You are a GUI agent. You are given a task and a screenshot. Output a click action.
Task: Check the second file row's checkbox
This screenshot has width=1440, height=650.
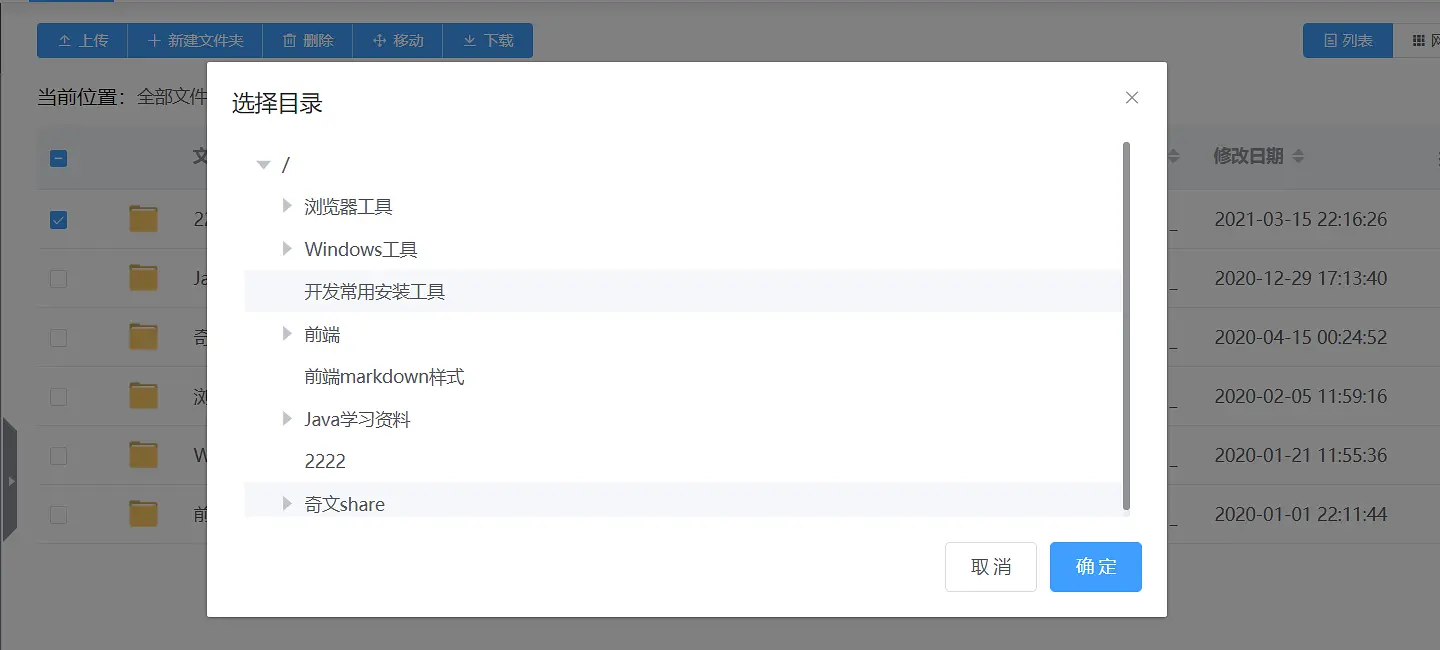57,278
